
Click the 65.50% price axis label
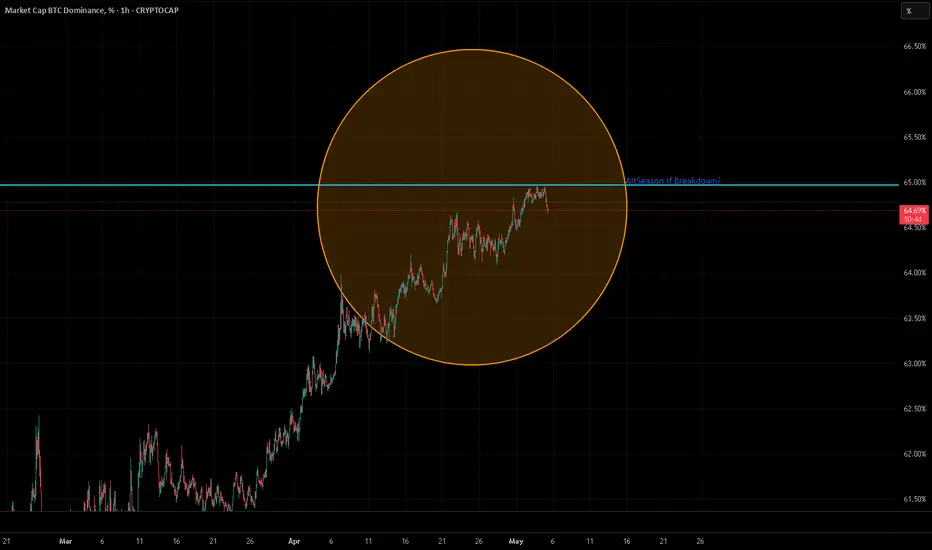[x=914, y=137]
